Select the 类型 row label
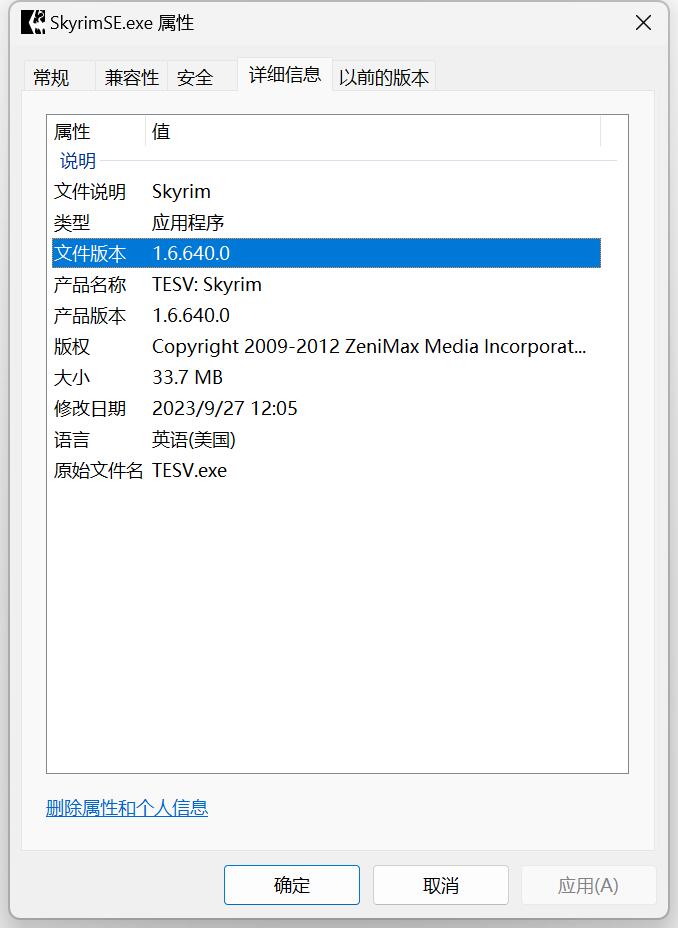Screen dimensions: 678x928 tap(72, 223)
